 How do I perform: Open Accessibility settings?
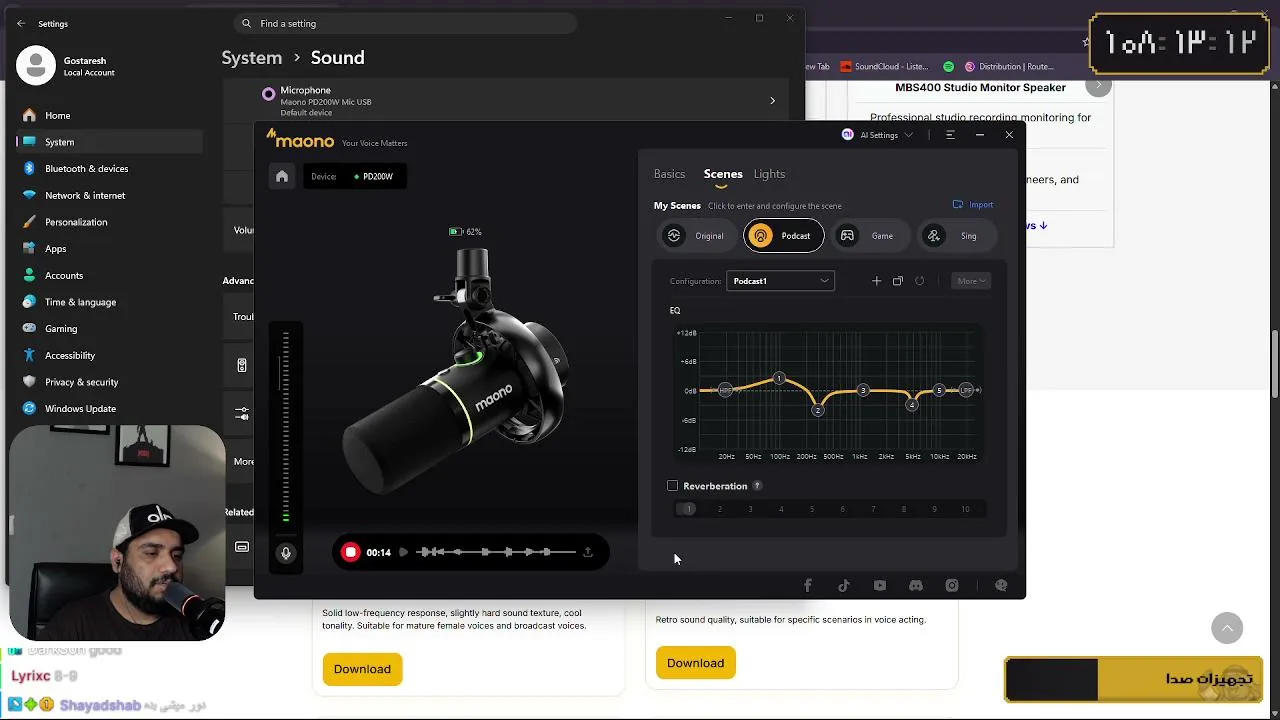110,355
